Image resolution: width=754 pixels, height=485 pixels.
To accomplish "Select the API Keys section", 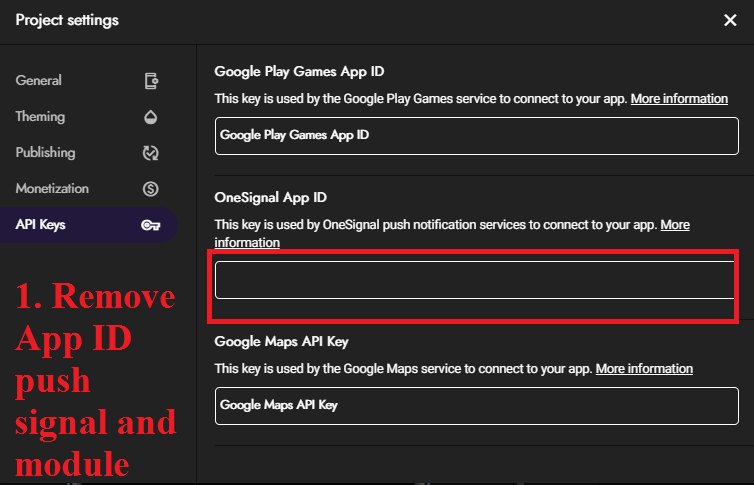I will click(x=89, y=225).
